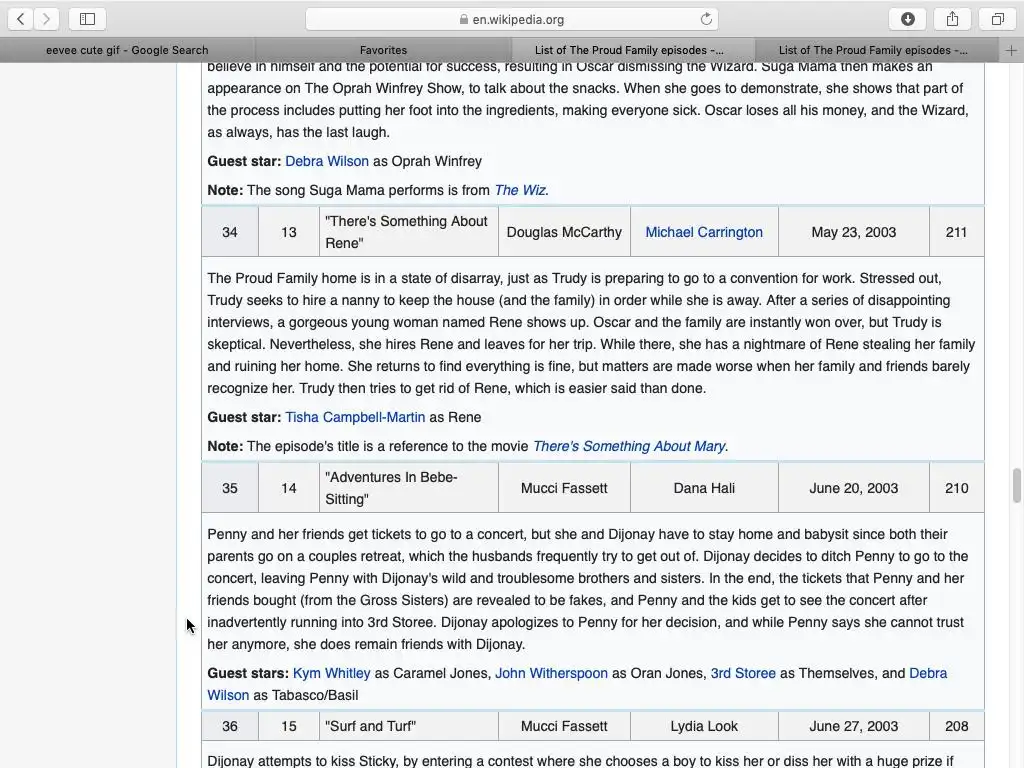Open John Witherspoon link
The width and height of the screenshot is (1024, 768).
tap(551, 673)
